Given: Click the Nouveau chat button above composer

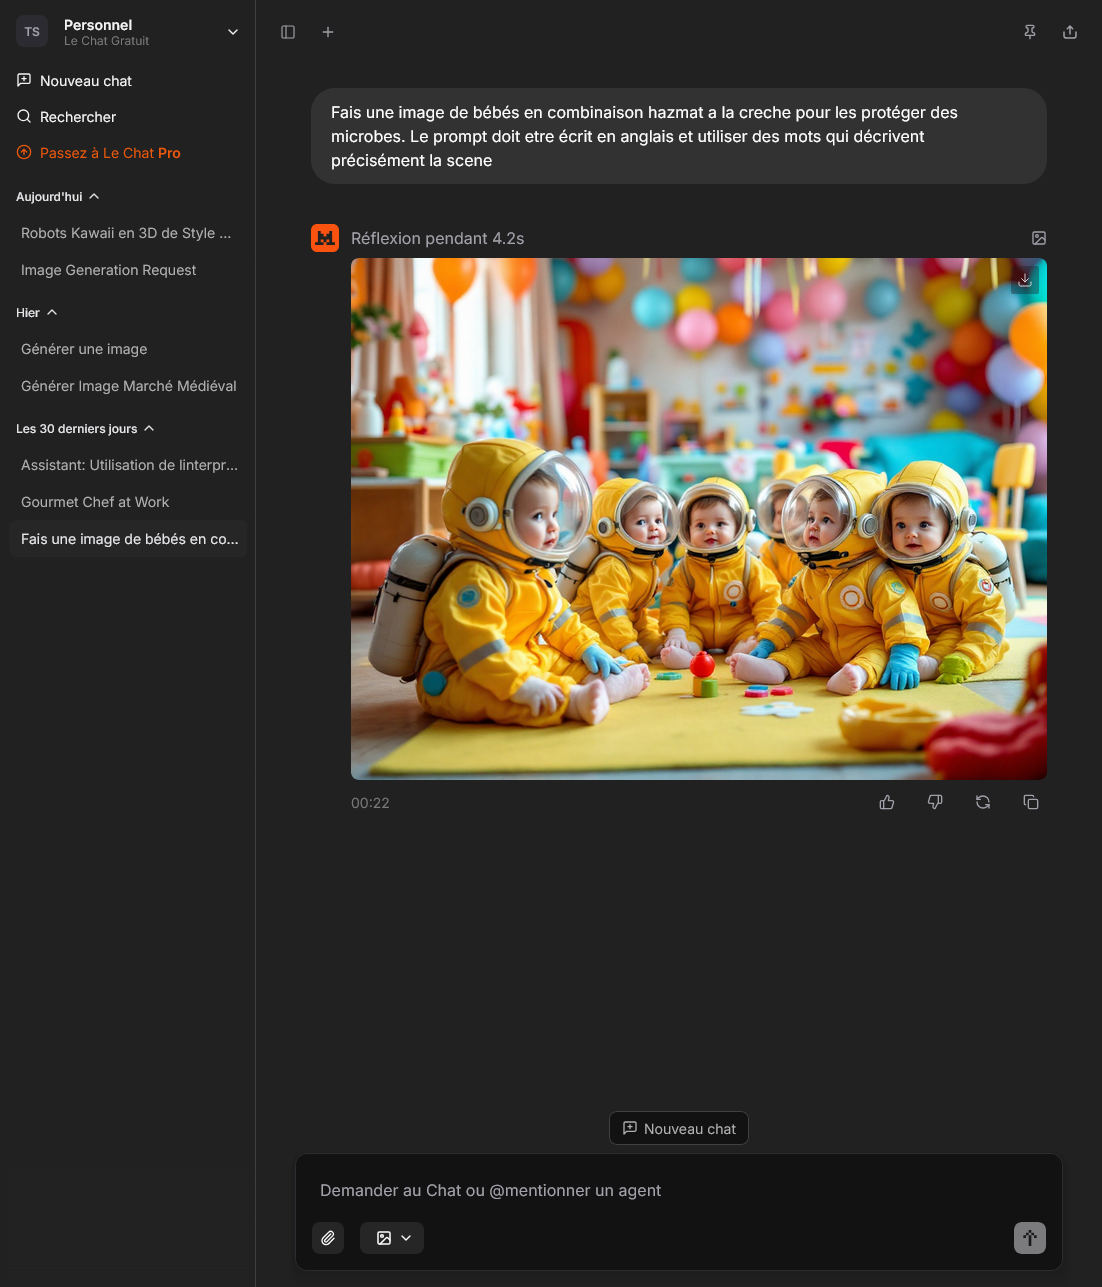Looking at the screenshot, I should (679, 1128).
